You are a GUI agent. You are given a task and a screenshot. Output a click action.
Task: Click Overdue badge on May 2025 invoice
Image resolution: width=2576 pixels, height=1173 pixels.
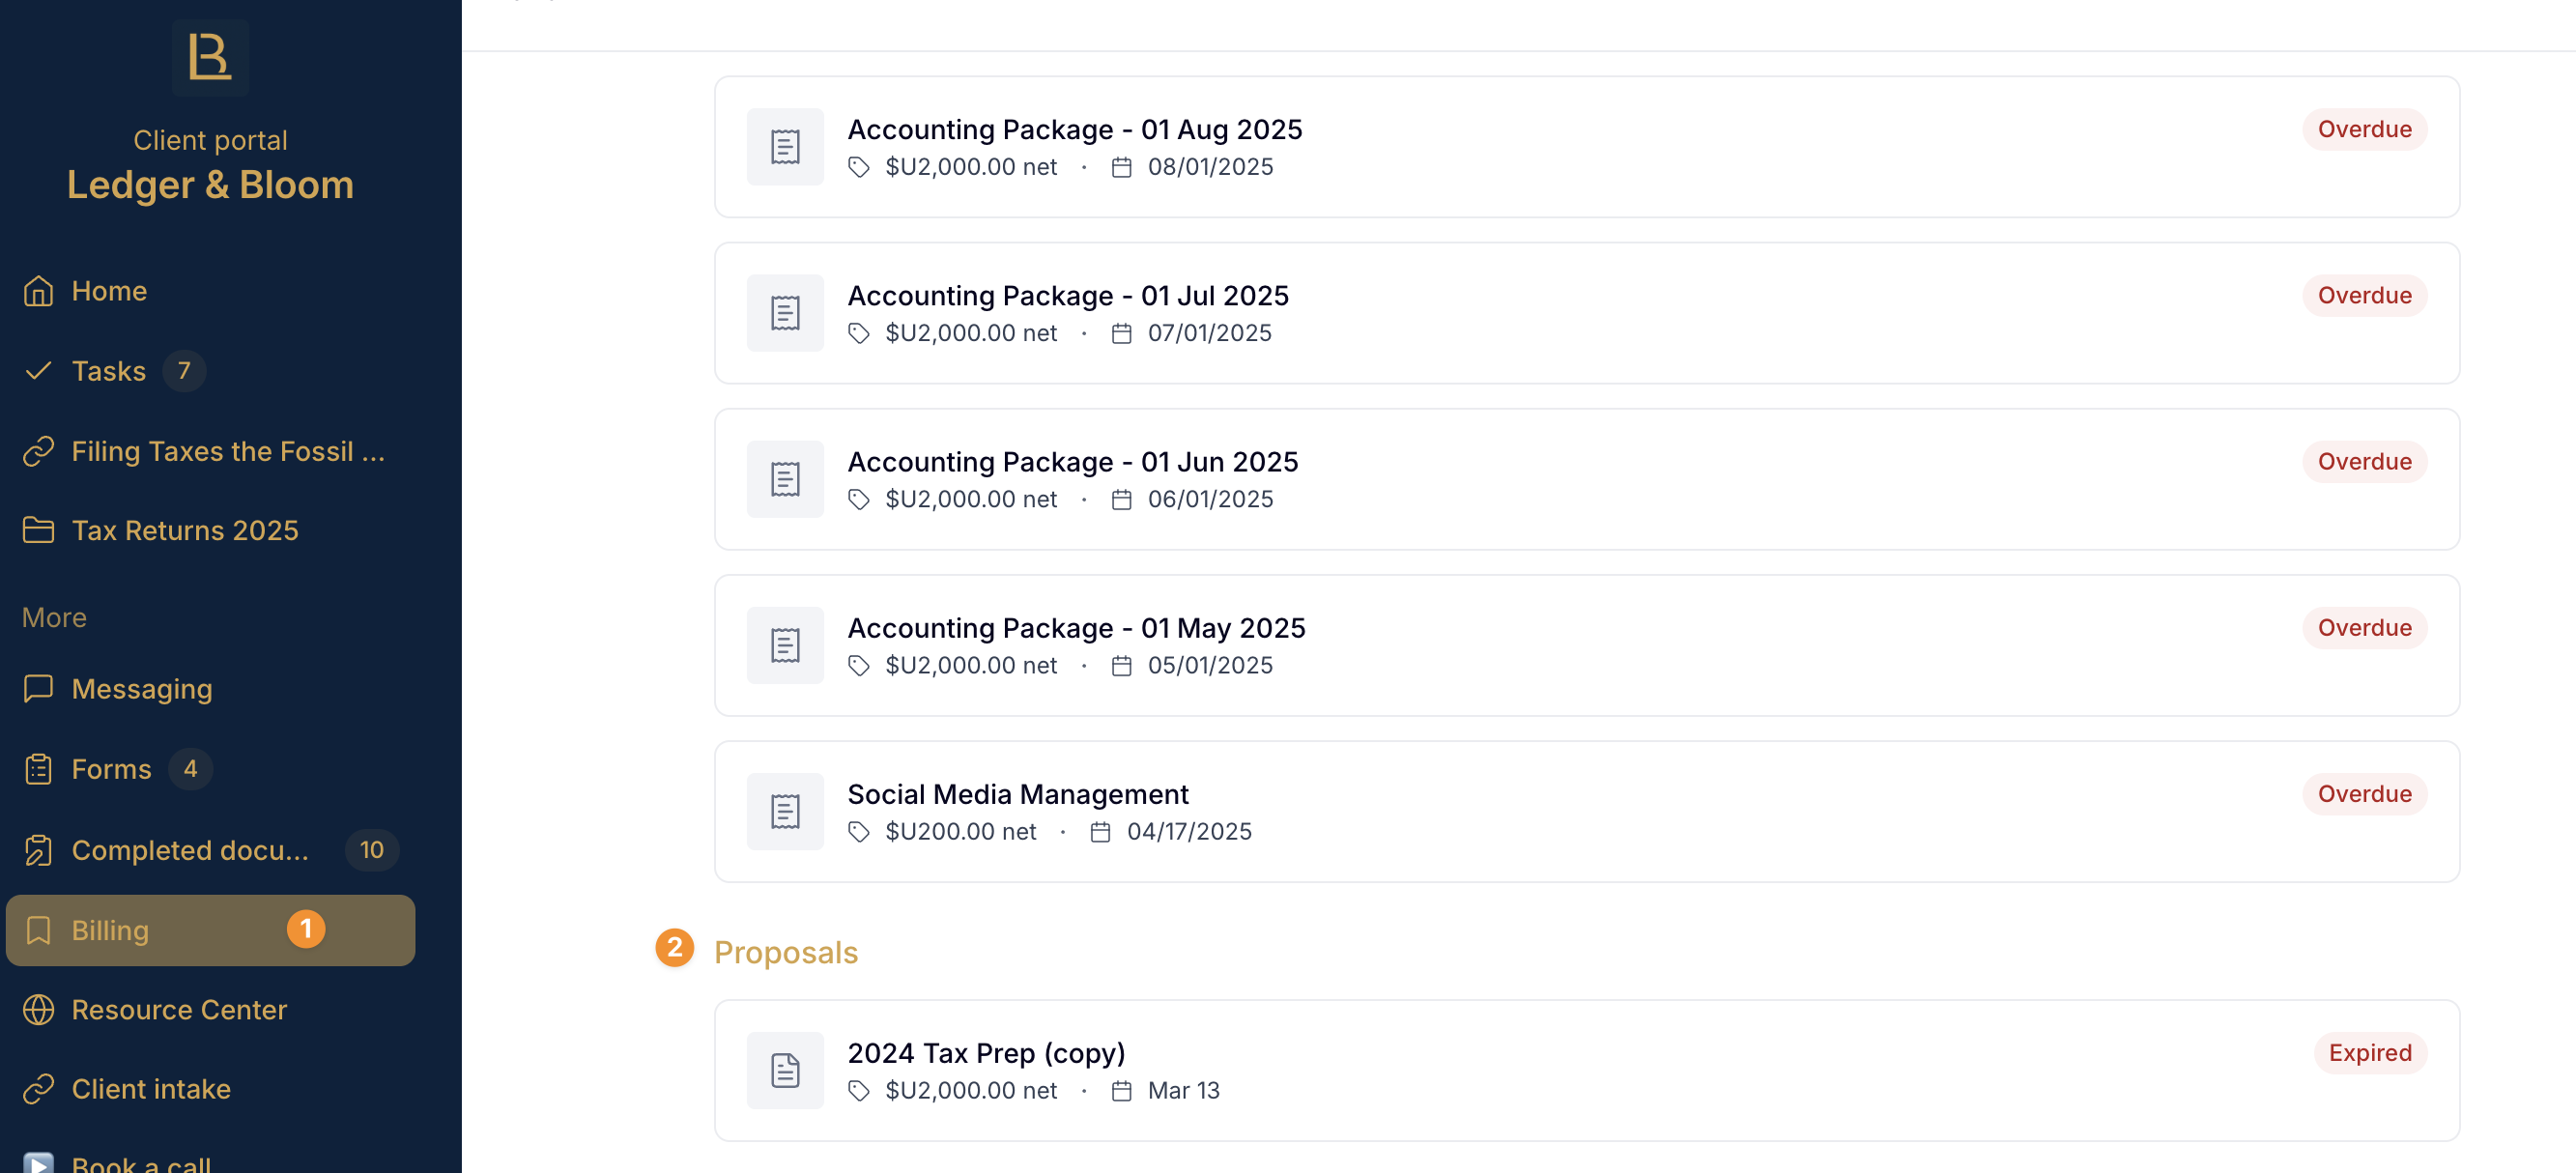(x=2364, y=628)
